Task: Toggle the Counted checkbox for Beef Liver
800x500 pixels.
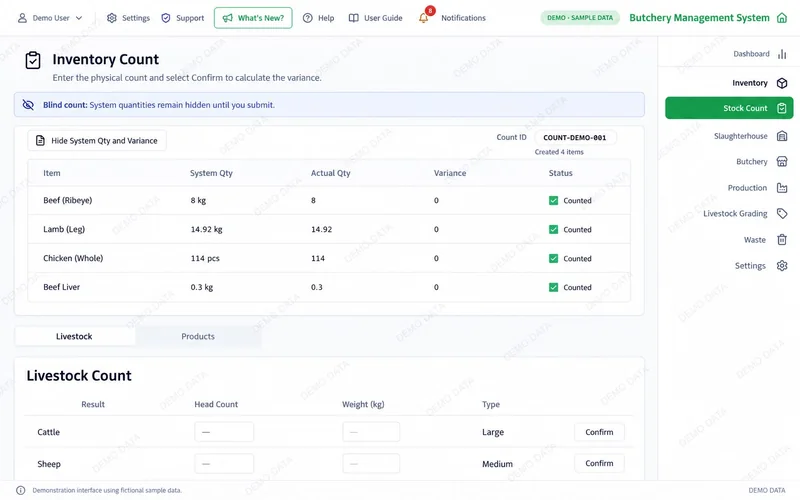Action: coord(553,287)
